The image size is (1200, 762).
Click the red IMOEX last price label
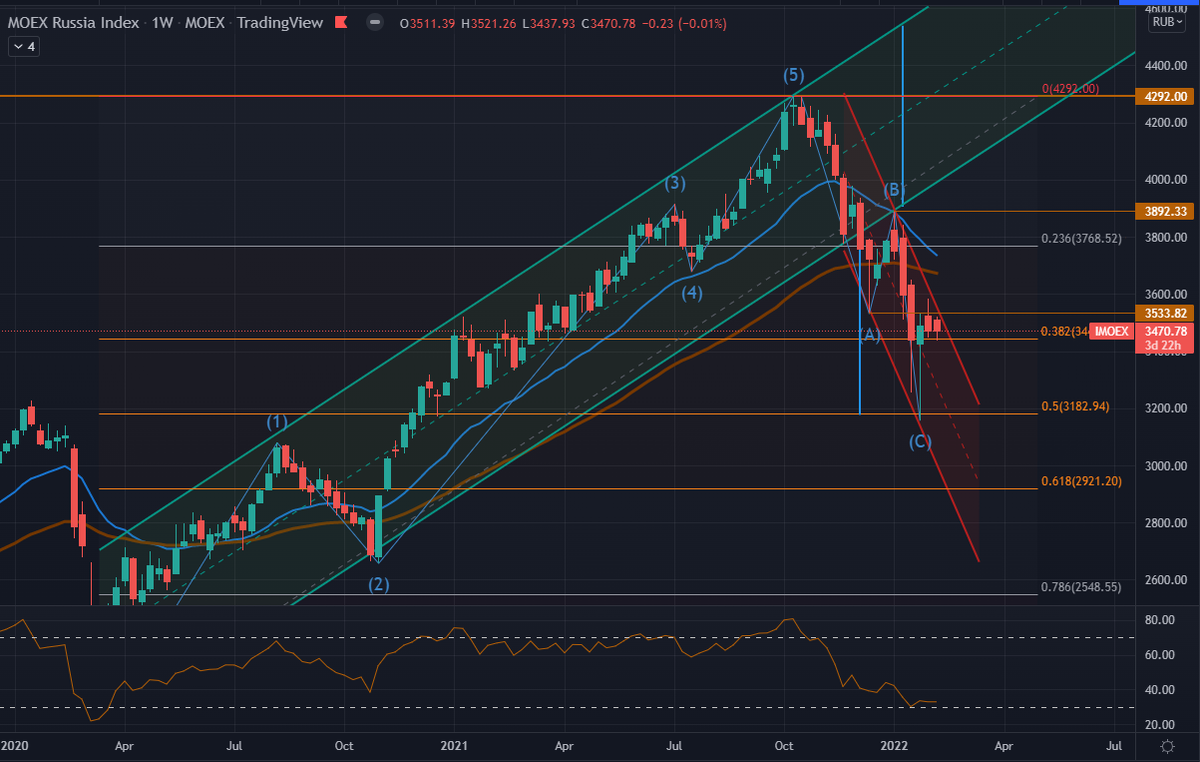point(1110,331)
